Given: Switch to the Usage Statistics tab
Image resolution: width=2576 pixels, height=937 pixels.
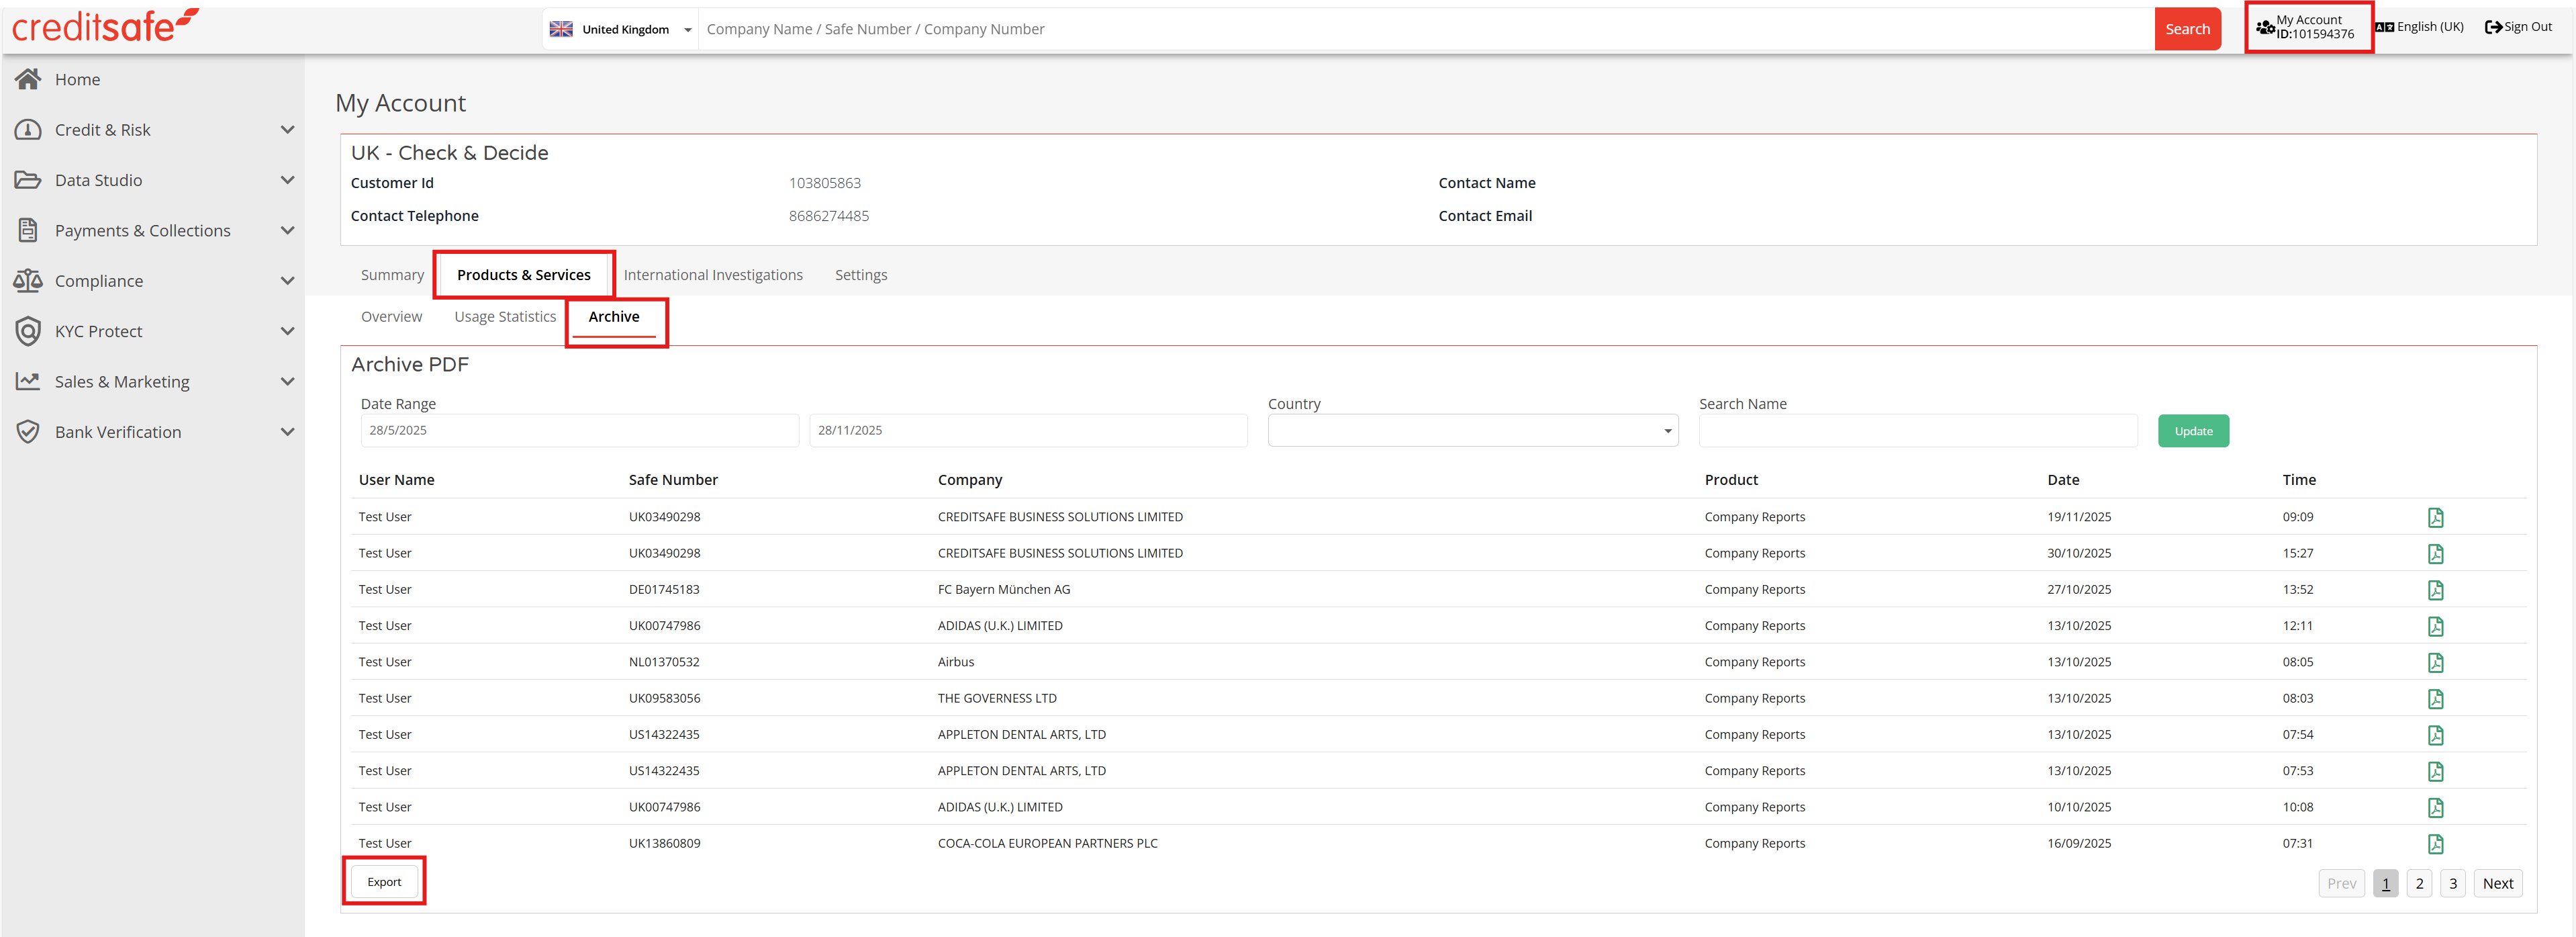Looking at the screenshot, I should tap(505, 317).
